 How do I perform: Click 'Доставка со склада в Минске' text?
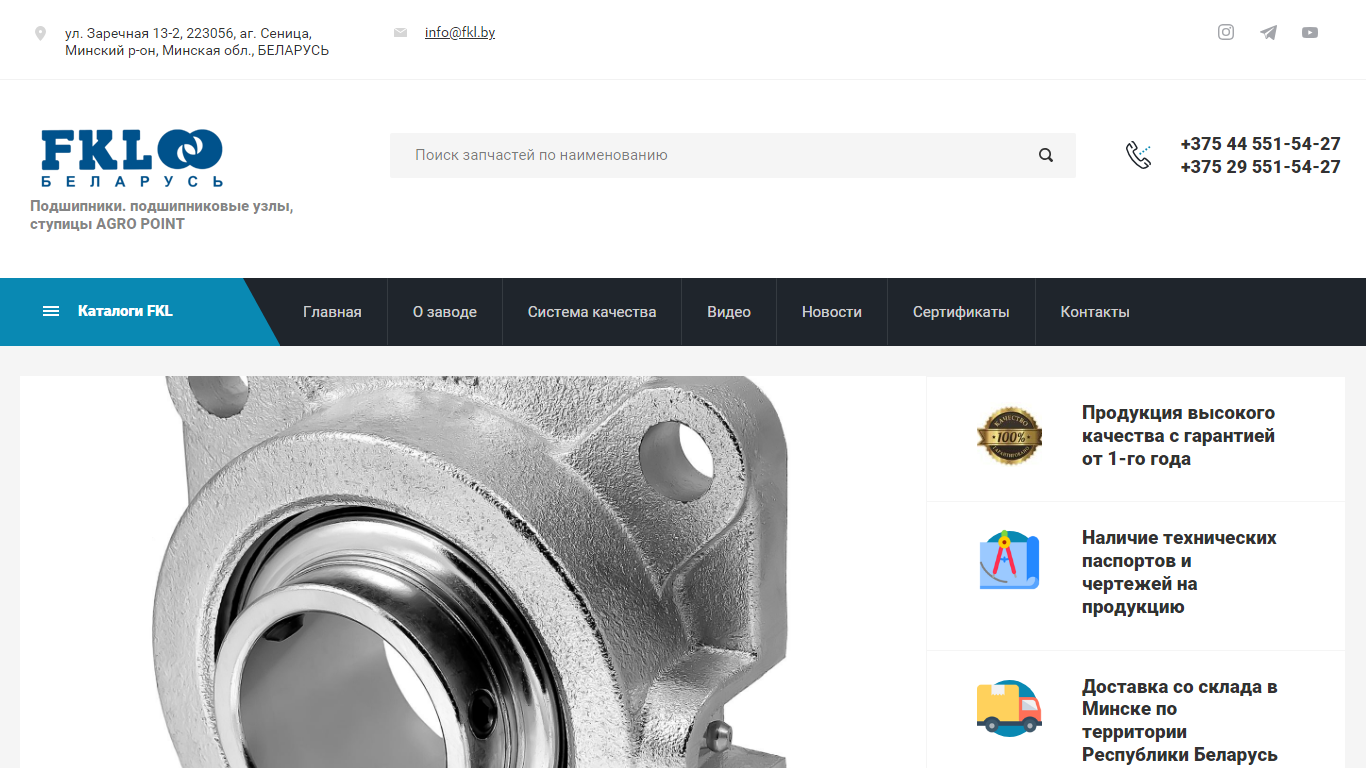(1180, 721)
